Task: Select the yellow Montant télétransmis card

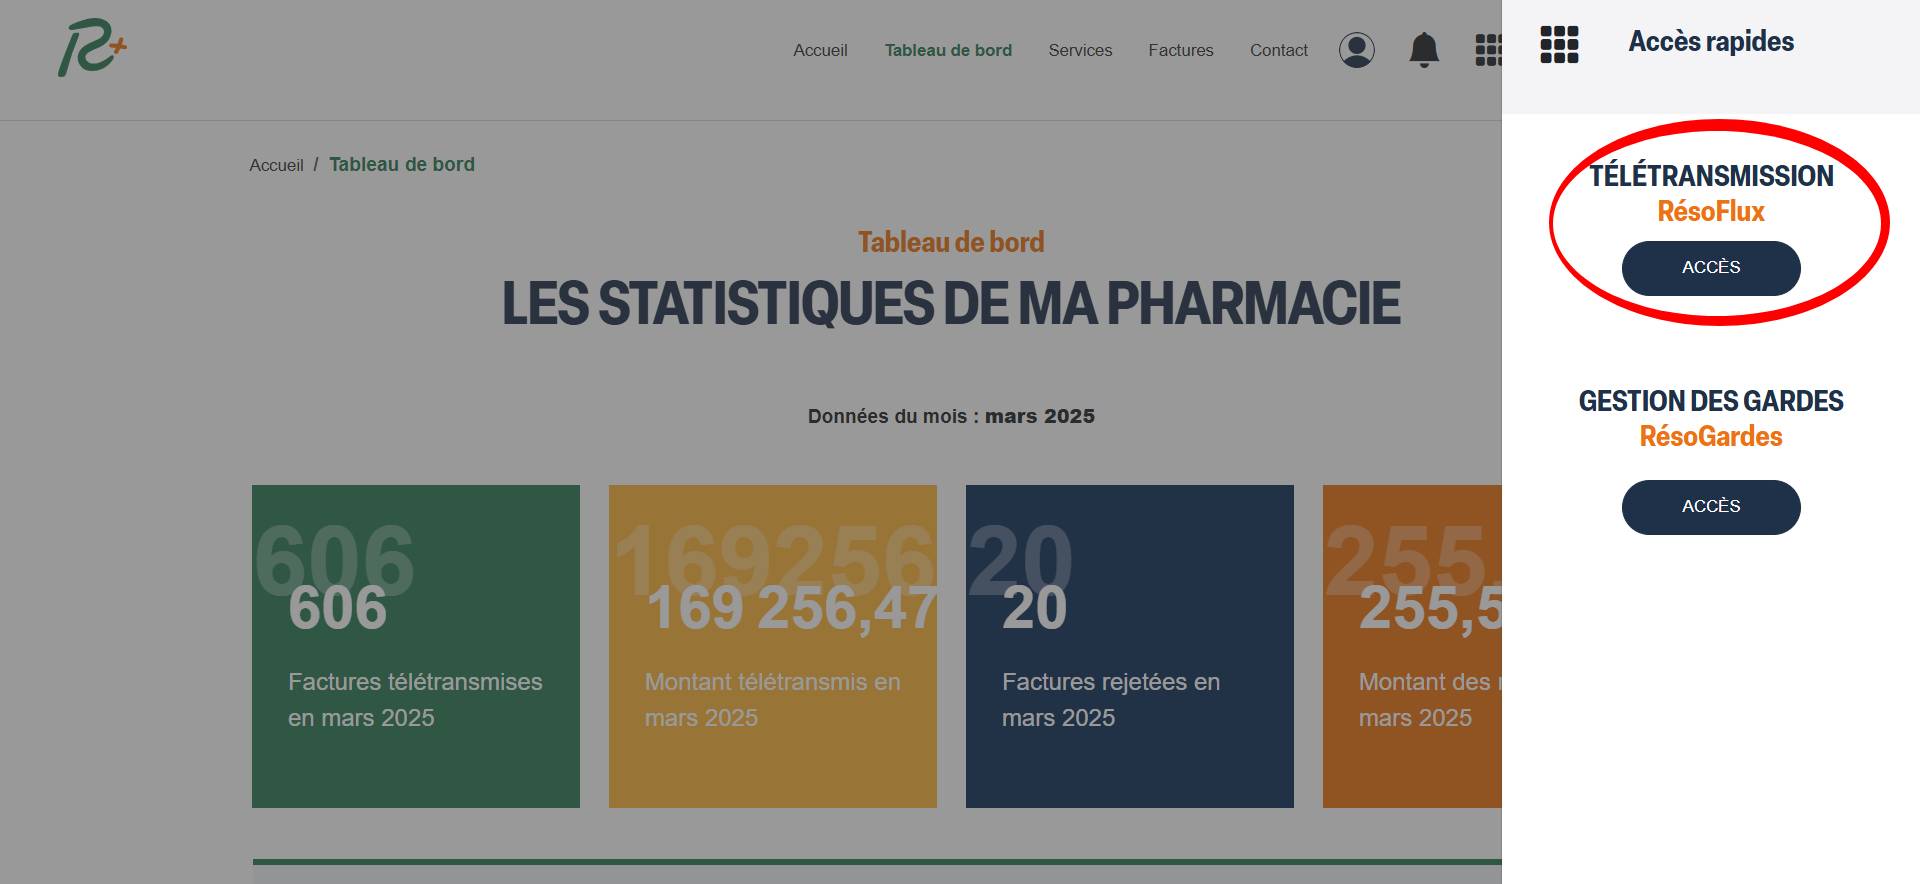Action: (772, 646)
